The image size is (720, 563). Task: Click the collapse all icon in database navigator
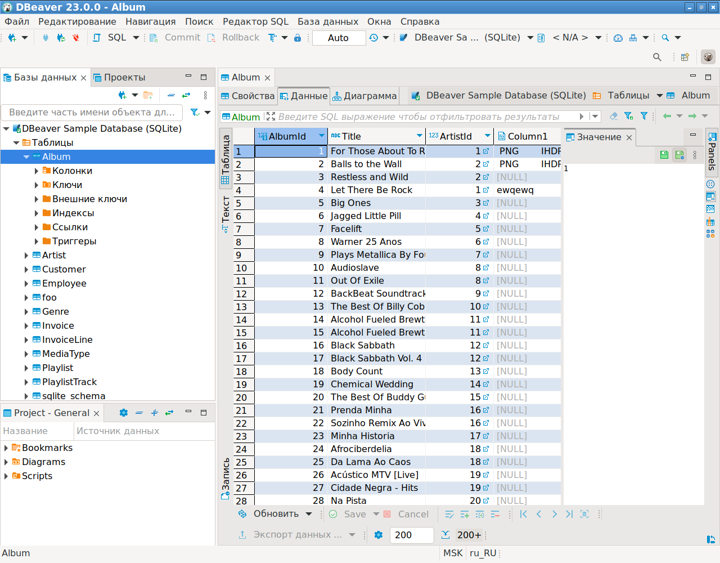171,95
